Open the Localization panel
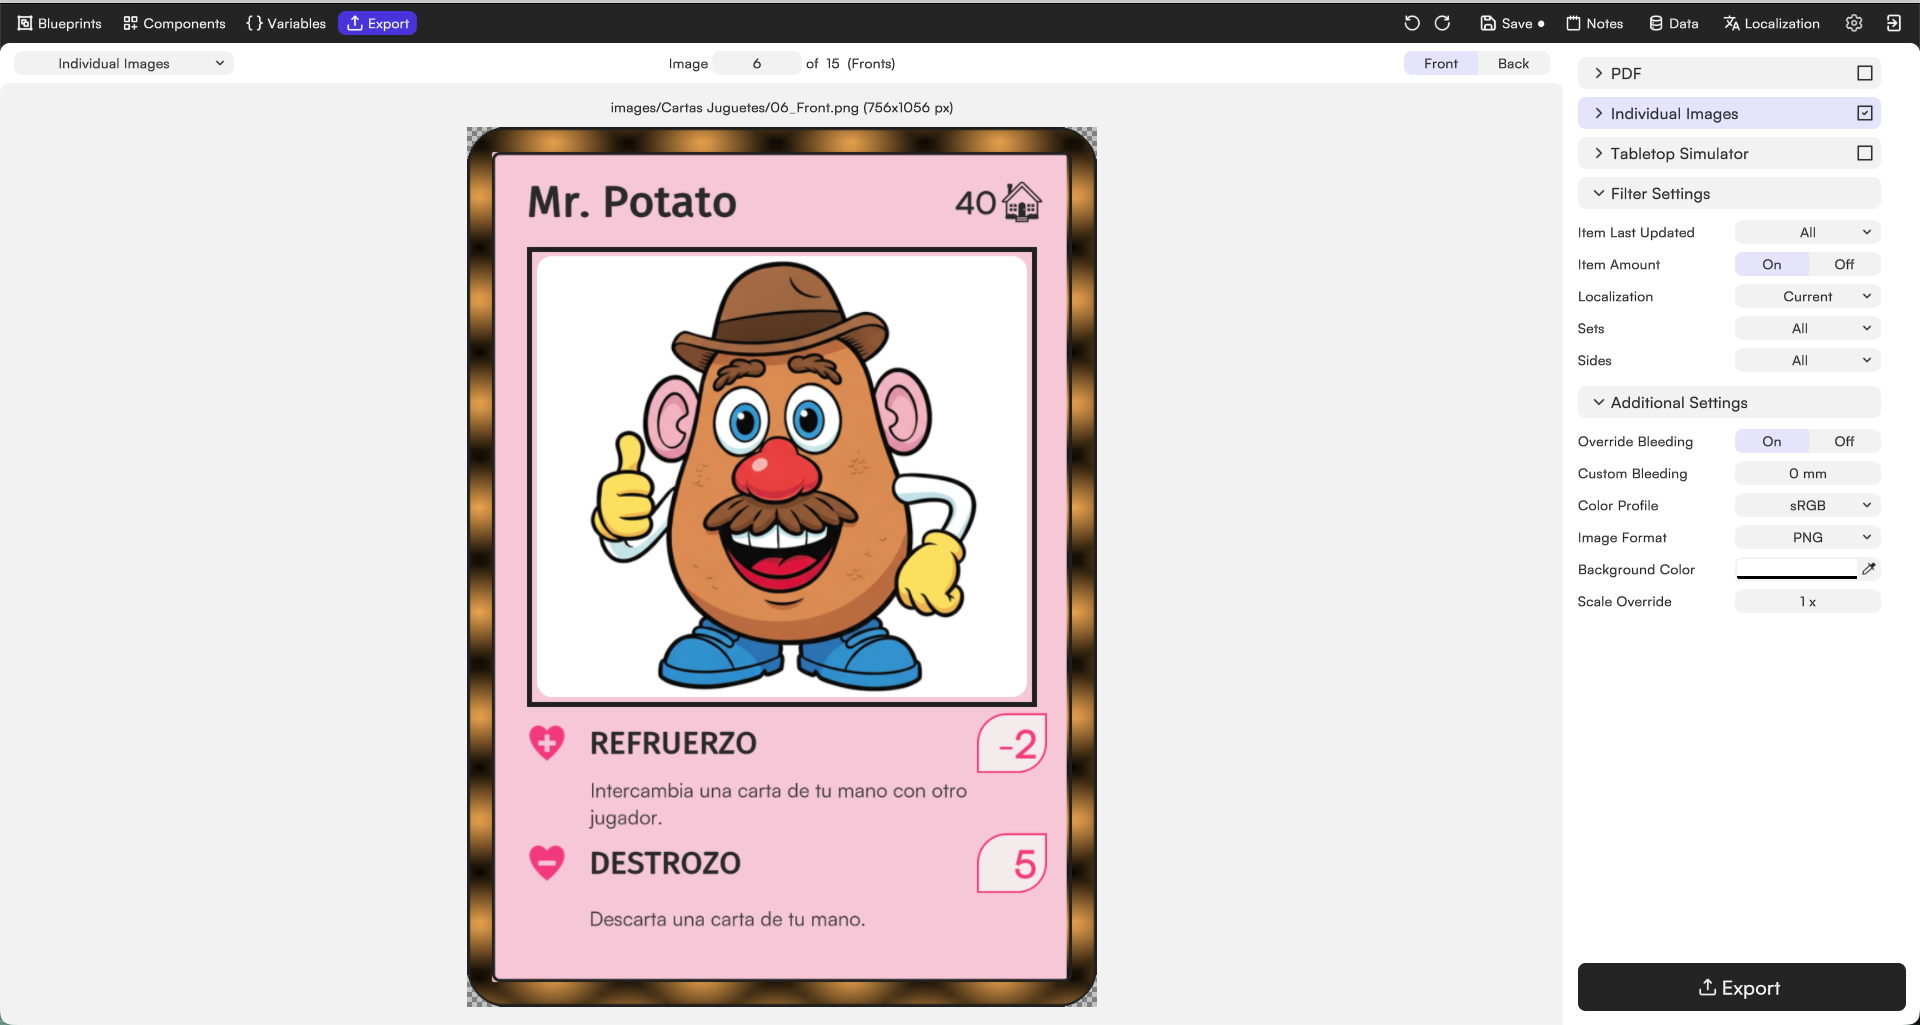1920x1025 pixels. [x=1771, y=23]
